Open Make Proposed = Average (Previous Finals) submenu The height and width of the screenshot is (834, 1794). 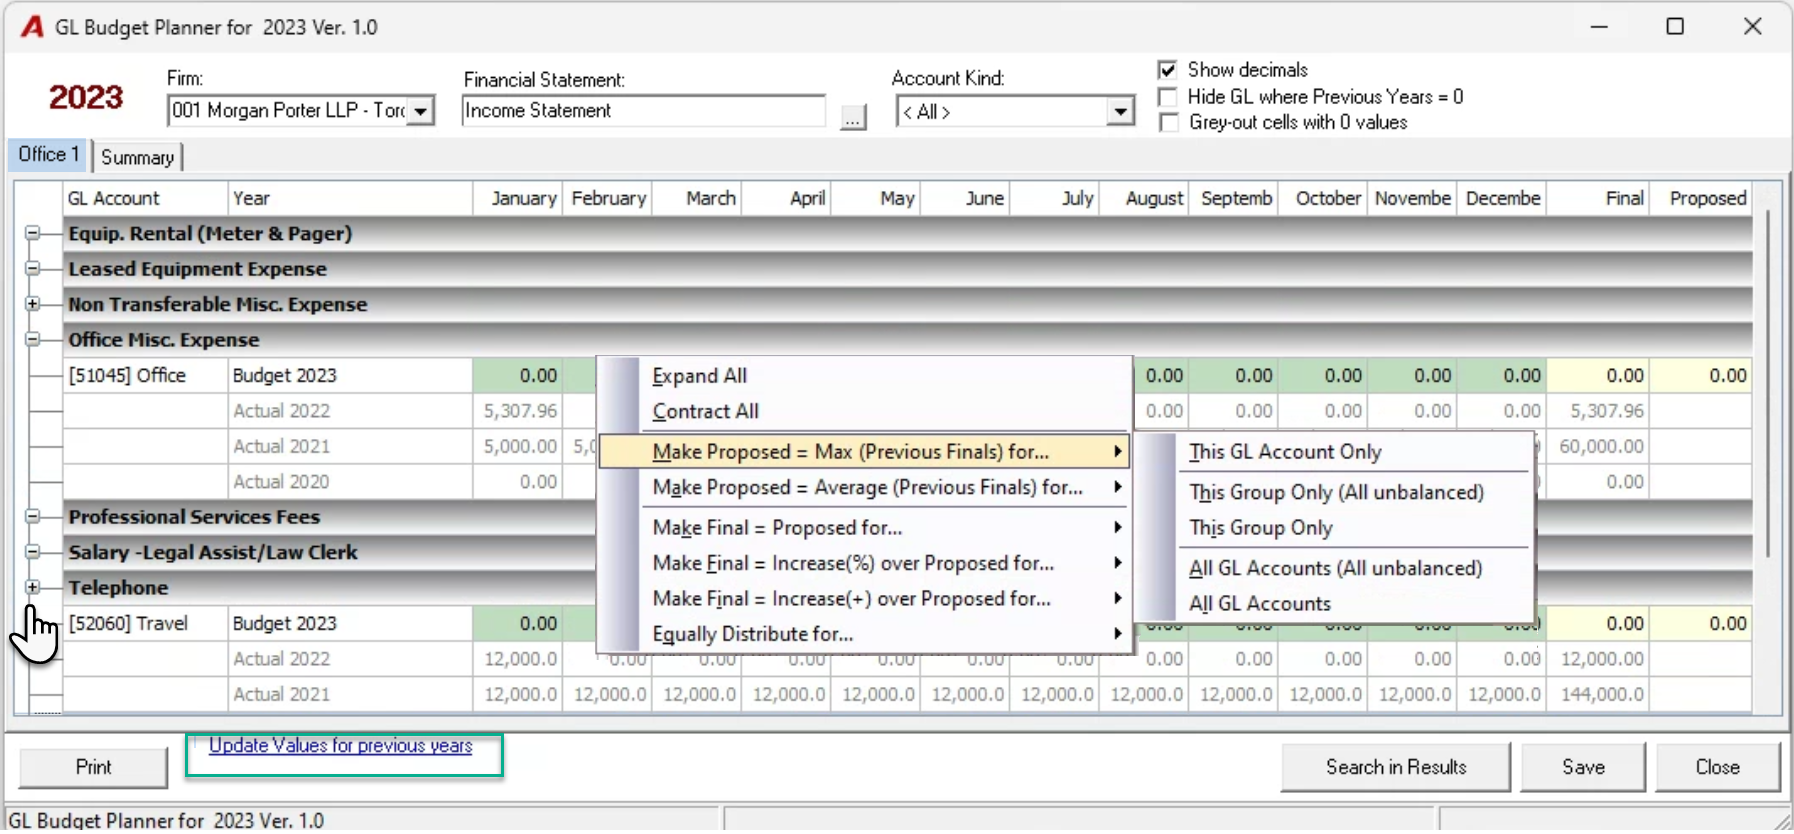pyautogui.click(x=865, y=487)
